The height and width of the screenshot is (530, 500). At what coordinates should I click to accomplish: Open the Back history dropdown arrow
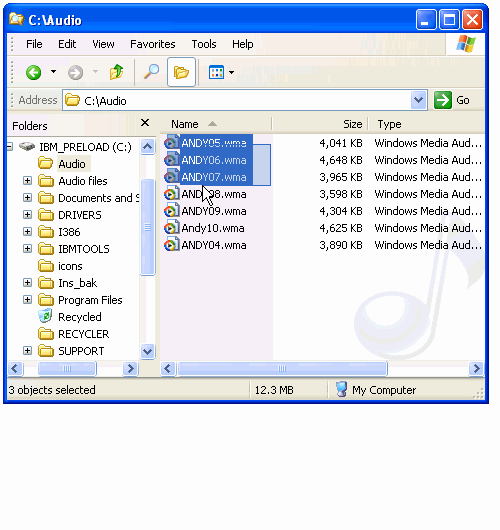[53, 72]
